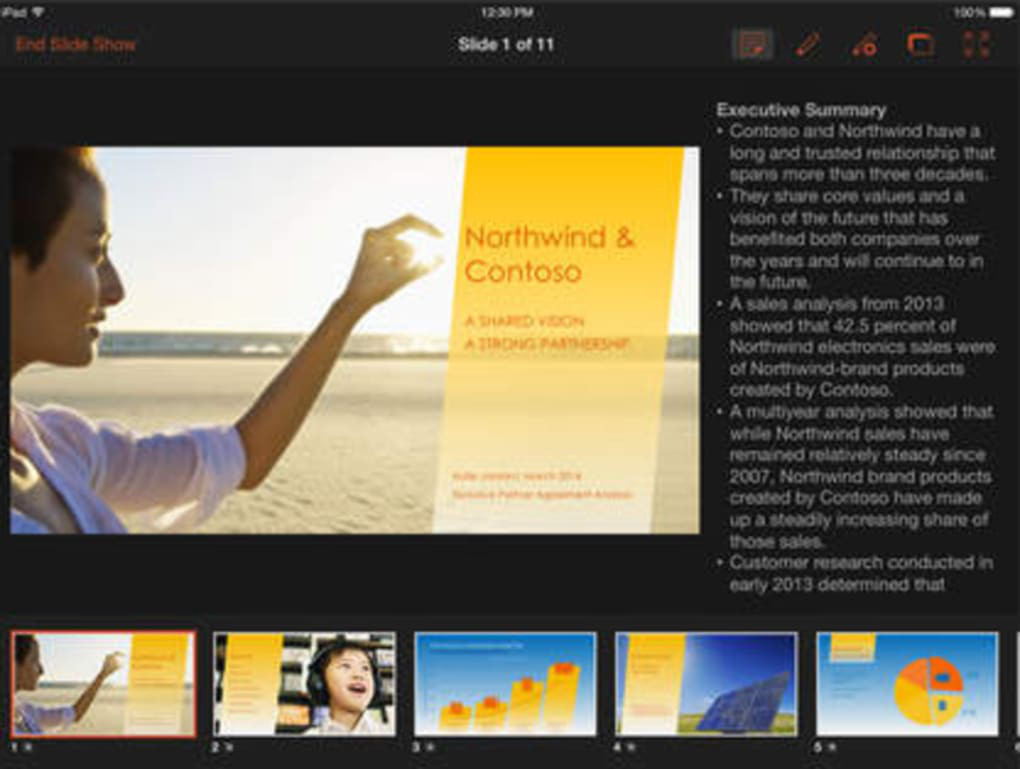The width and height of the screenshot is (1020, 769).
Task: Tap transition star under slide 5 thumbnail
Action: tap(833, 748)
